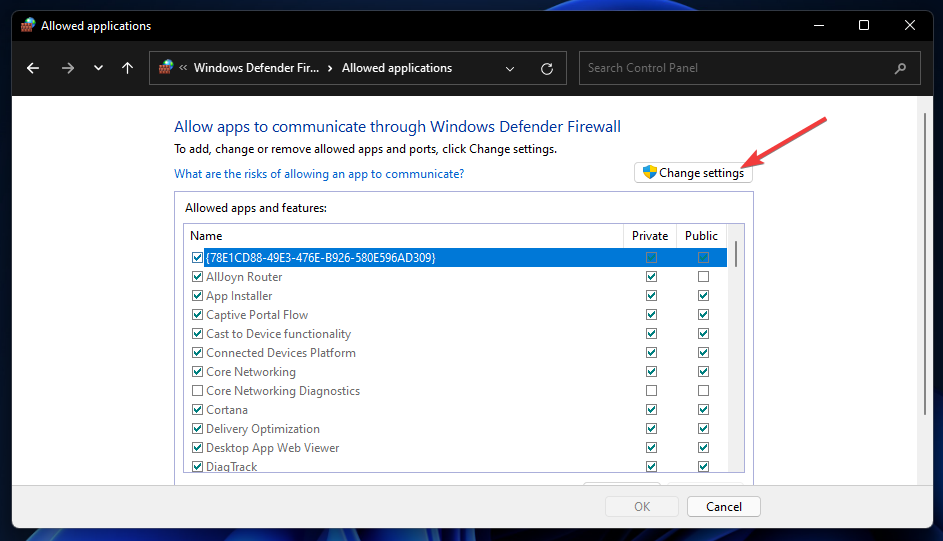Viewport: 943px width, 541px height.
Task: Toggle AllJoyn Router Private checkbox
Action: coord(651,277)
